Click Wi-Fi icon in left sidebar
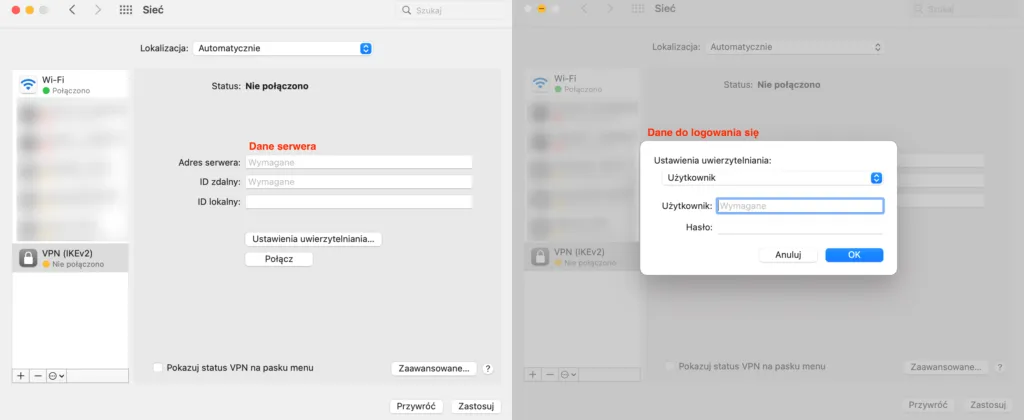Image resolution: width=1024 pixels, height=420 pixels. pos(28,84)
